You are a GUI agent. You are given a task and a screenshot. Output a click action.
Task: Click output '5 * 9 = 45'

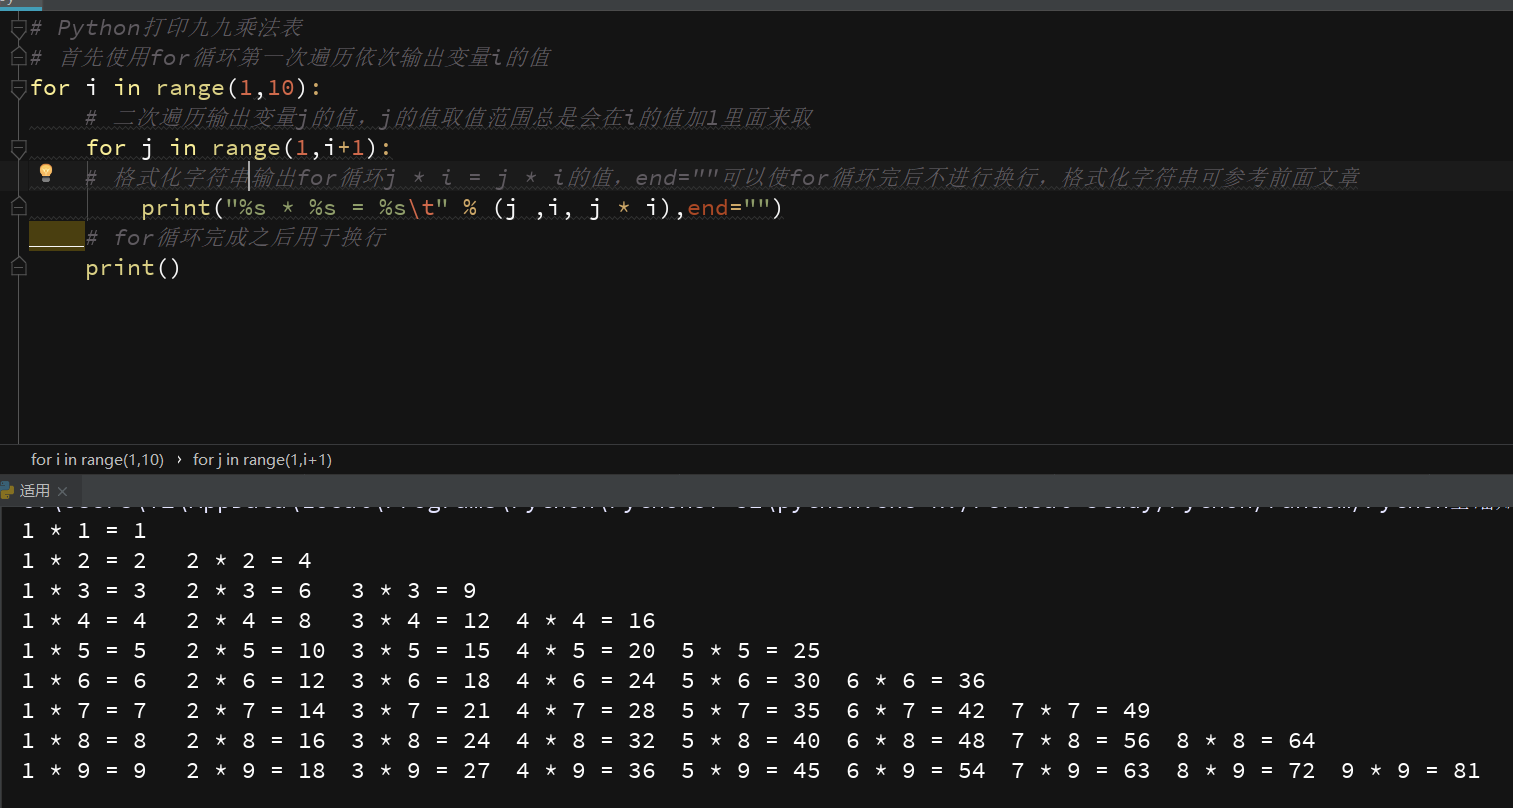click(x=751, y=771)
